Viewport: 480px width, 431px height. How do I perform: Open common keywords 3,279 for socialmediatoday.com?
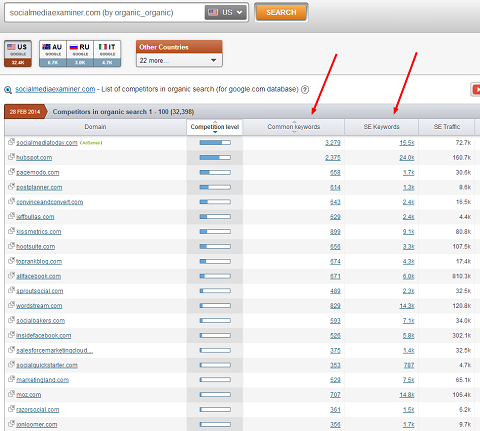(x=333, y=143)
